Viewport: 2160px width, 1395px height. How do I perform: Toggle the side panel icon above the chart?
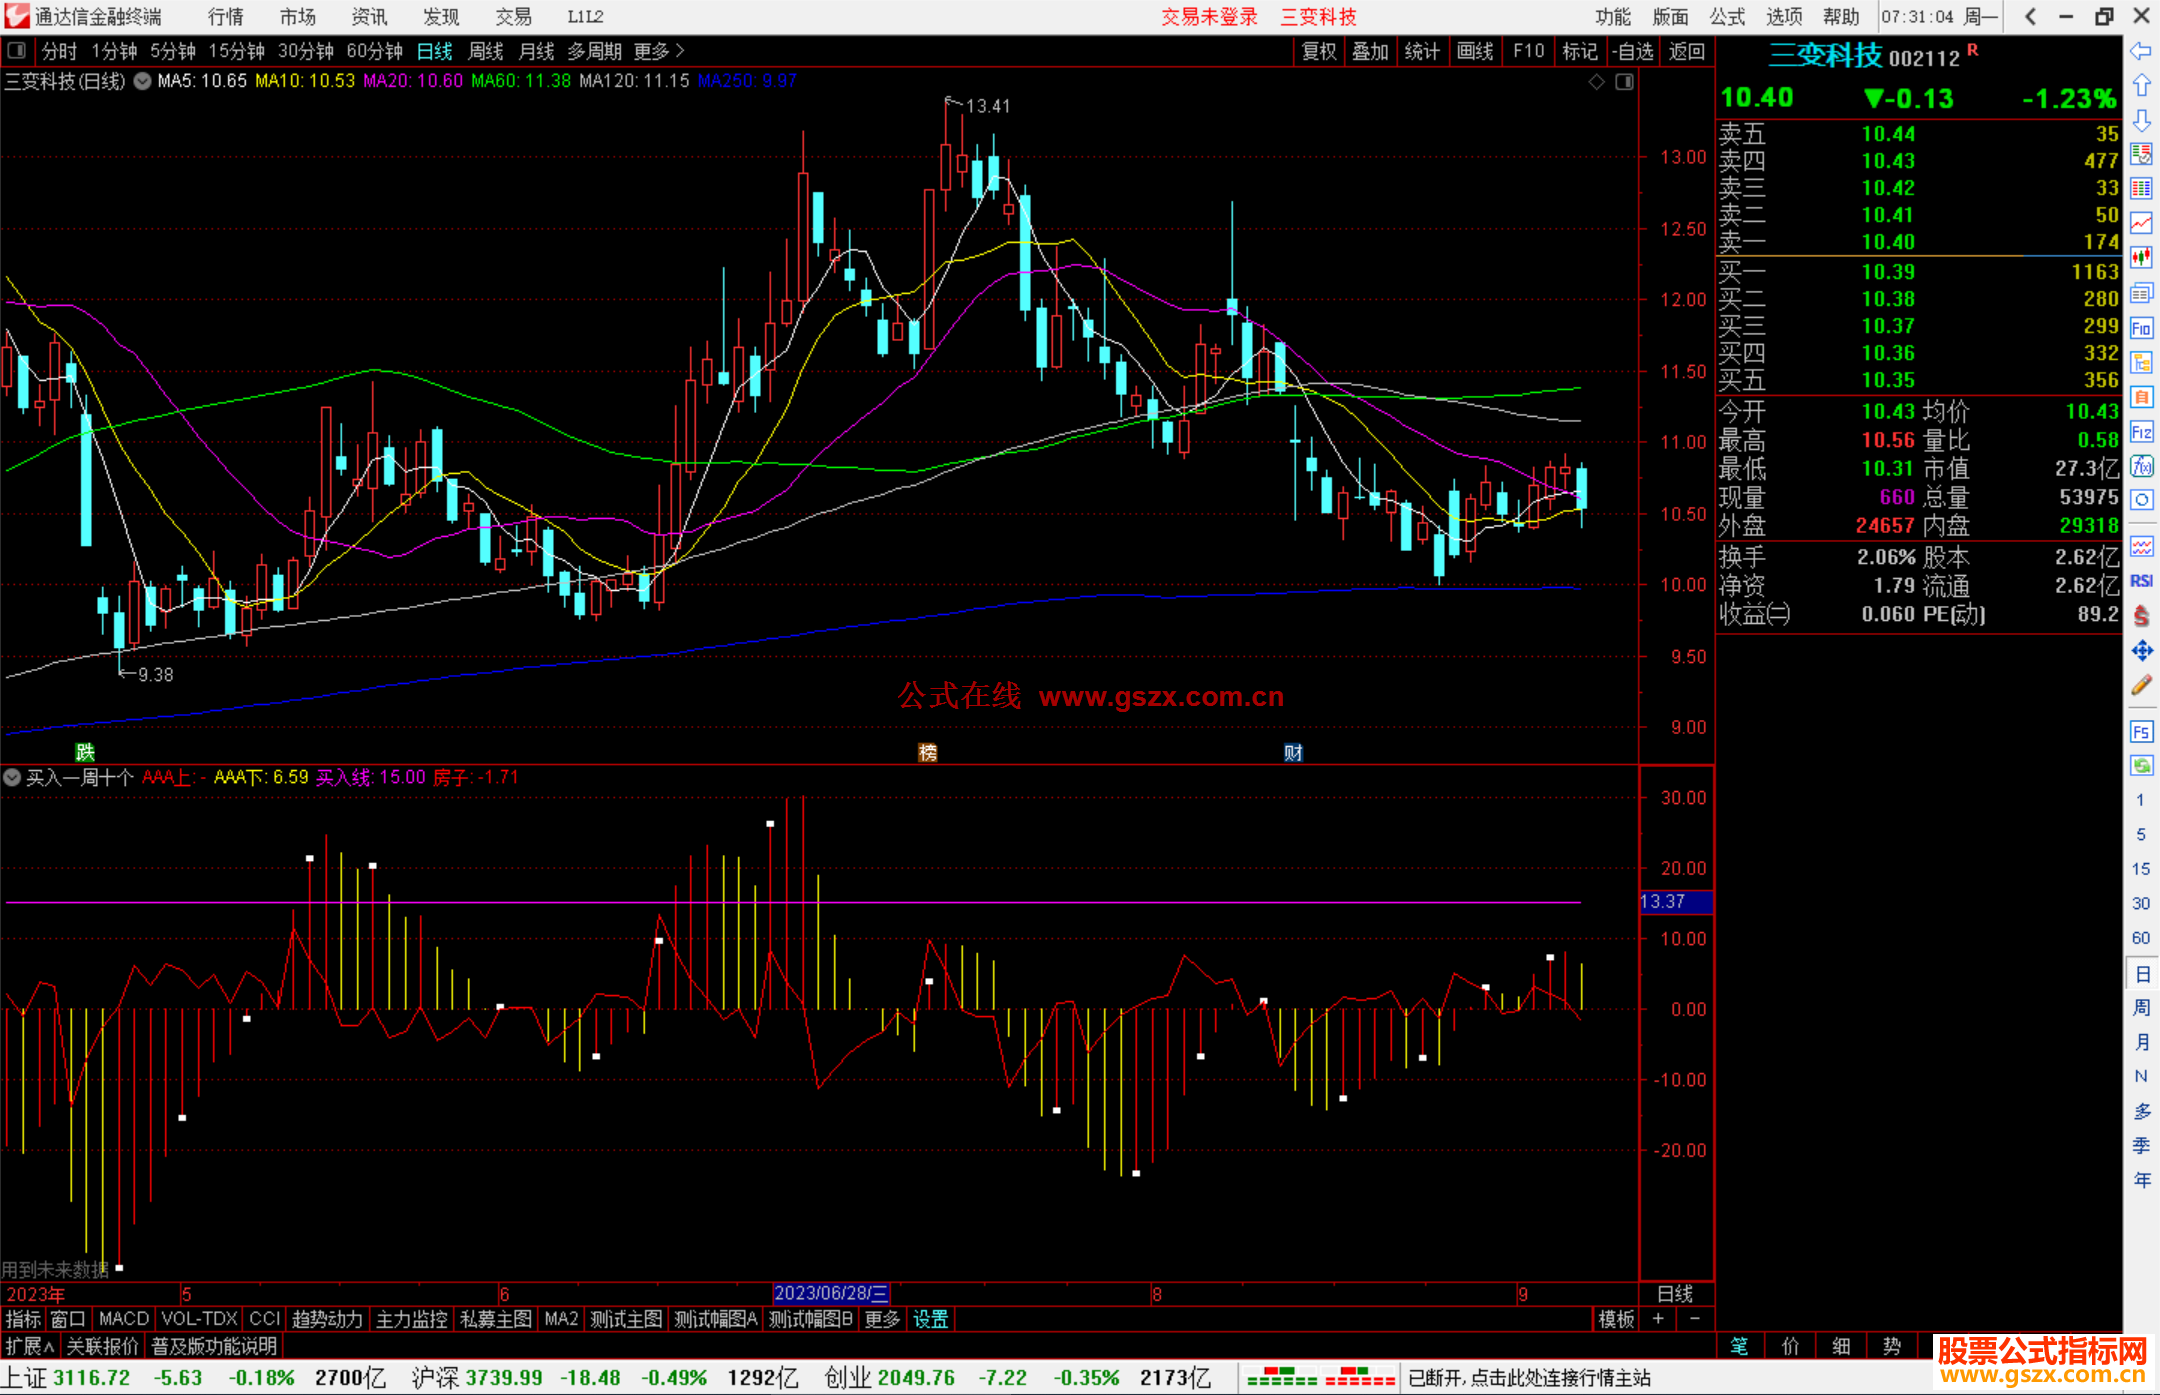(x=1625, y=81)
